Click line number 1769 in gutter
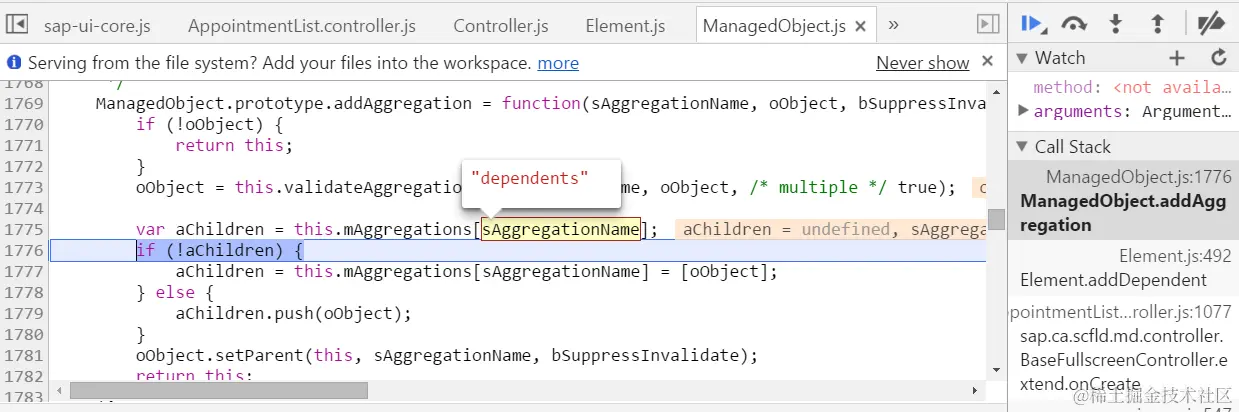The image size is (1239, 412). tap(23, 103)
